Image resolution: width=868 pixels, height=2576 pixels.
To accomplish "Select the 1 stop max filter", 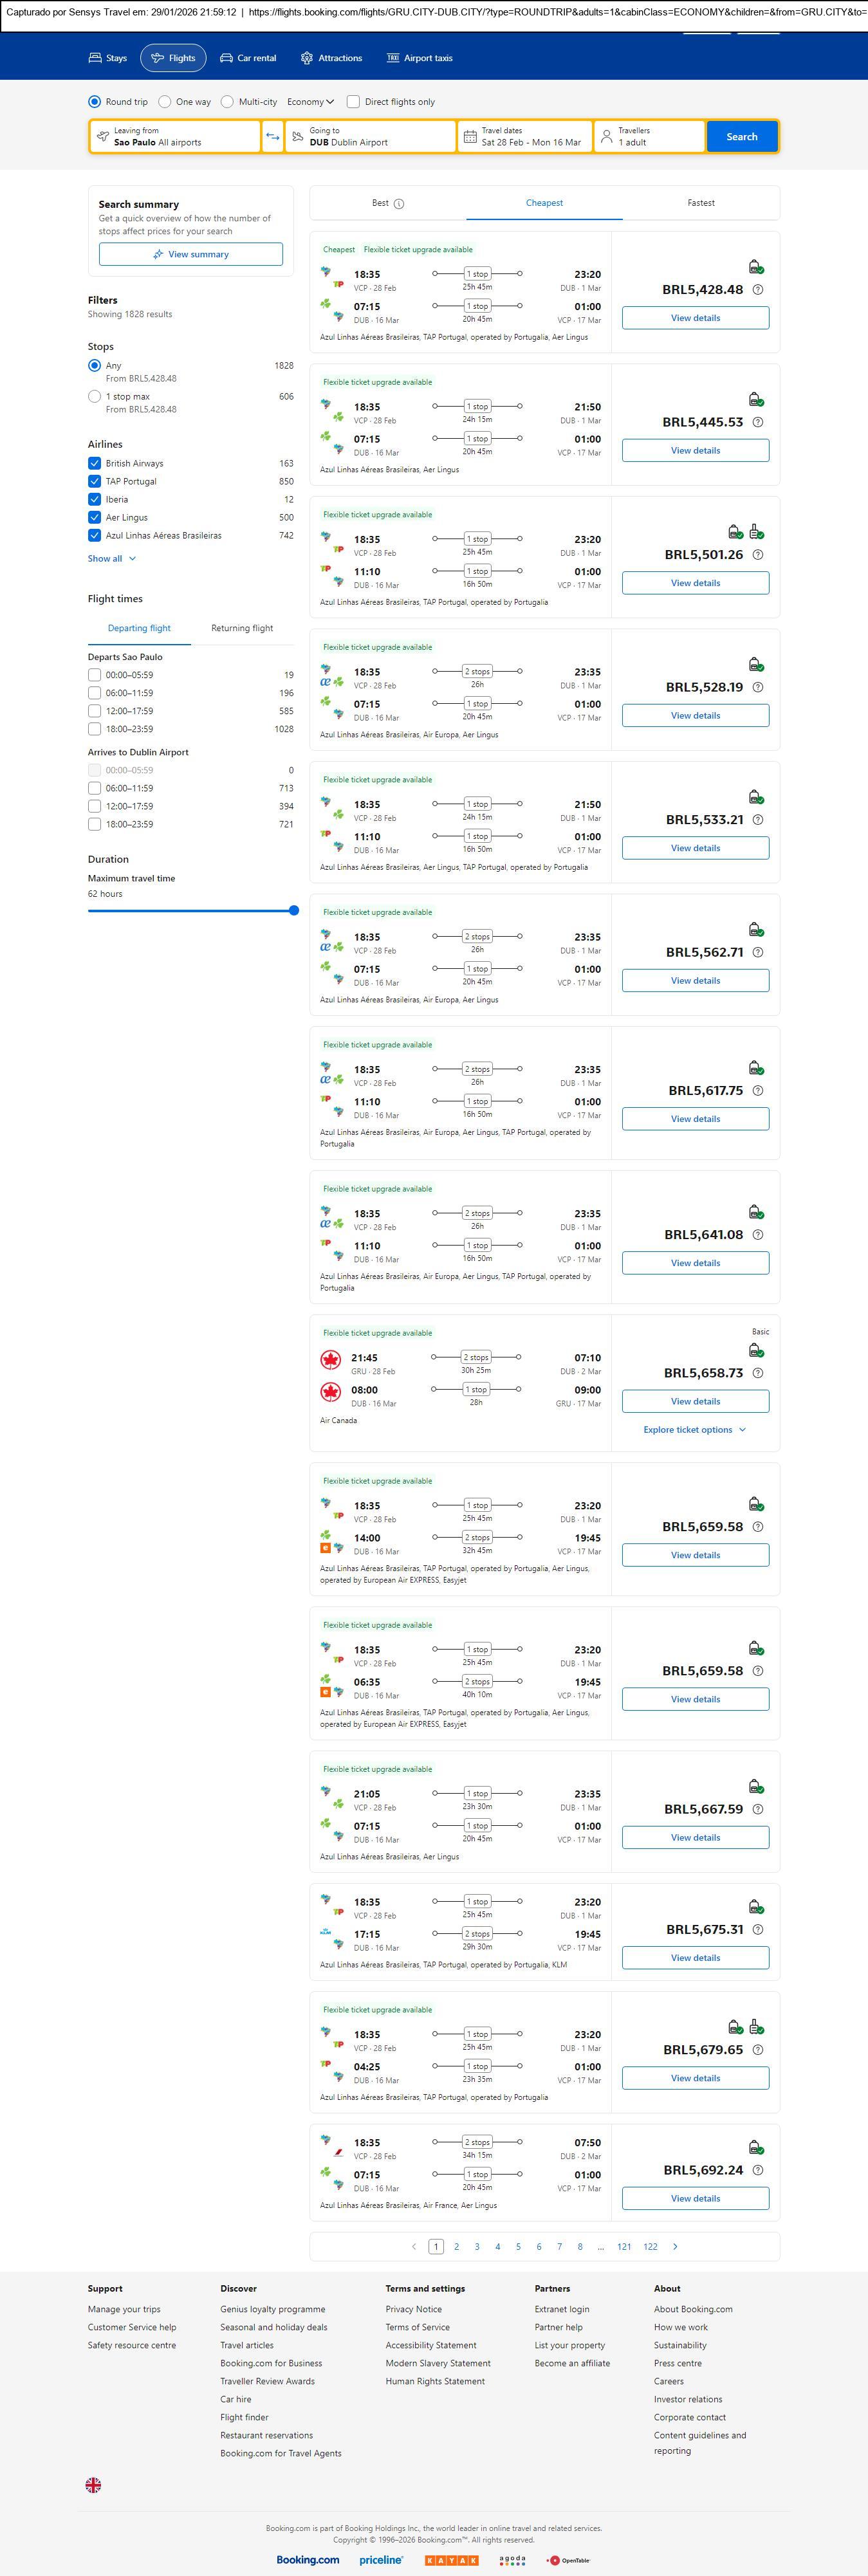I will pyautogui.click(x=95, y=397).
